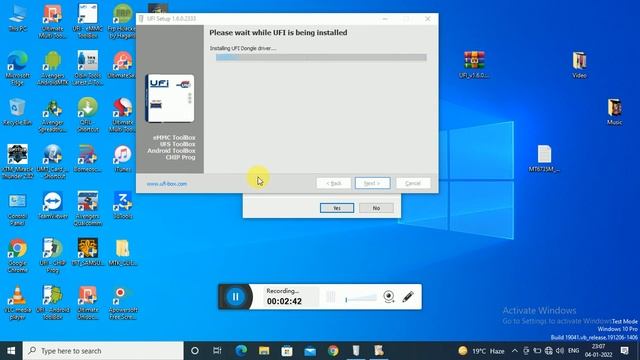Open the EFT Samsung desktop shortcut
Viewport: 640px width, 360px height.
point(87,252)
